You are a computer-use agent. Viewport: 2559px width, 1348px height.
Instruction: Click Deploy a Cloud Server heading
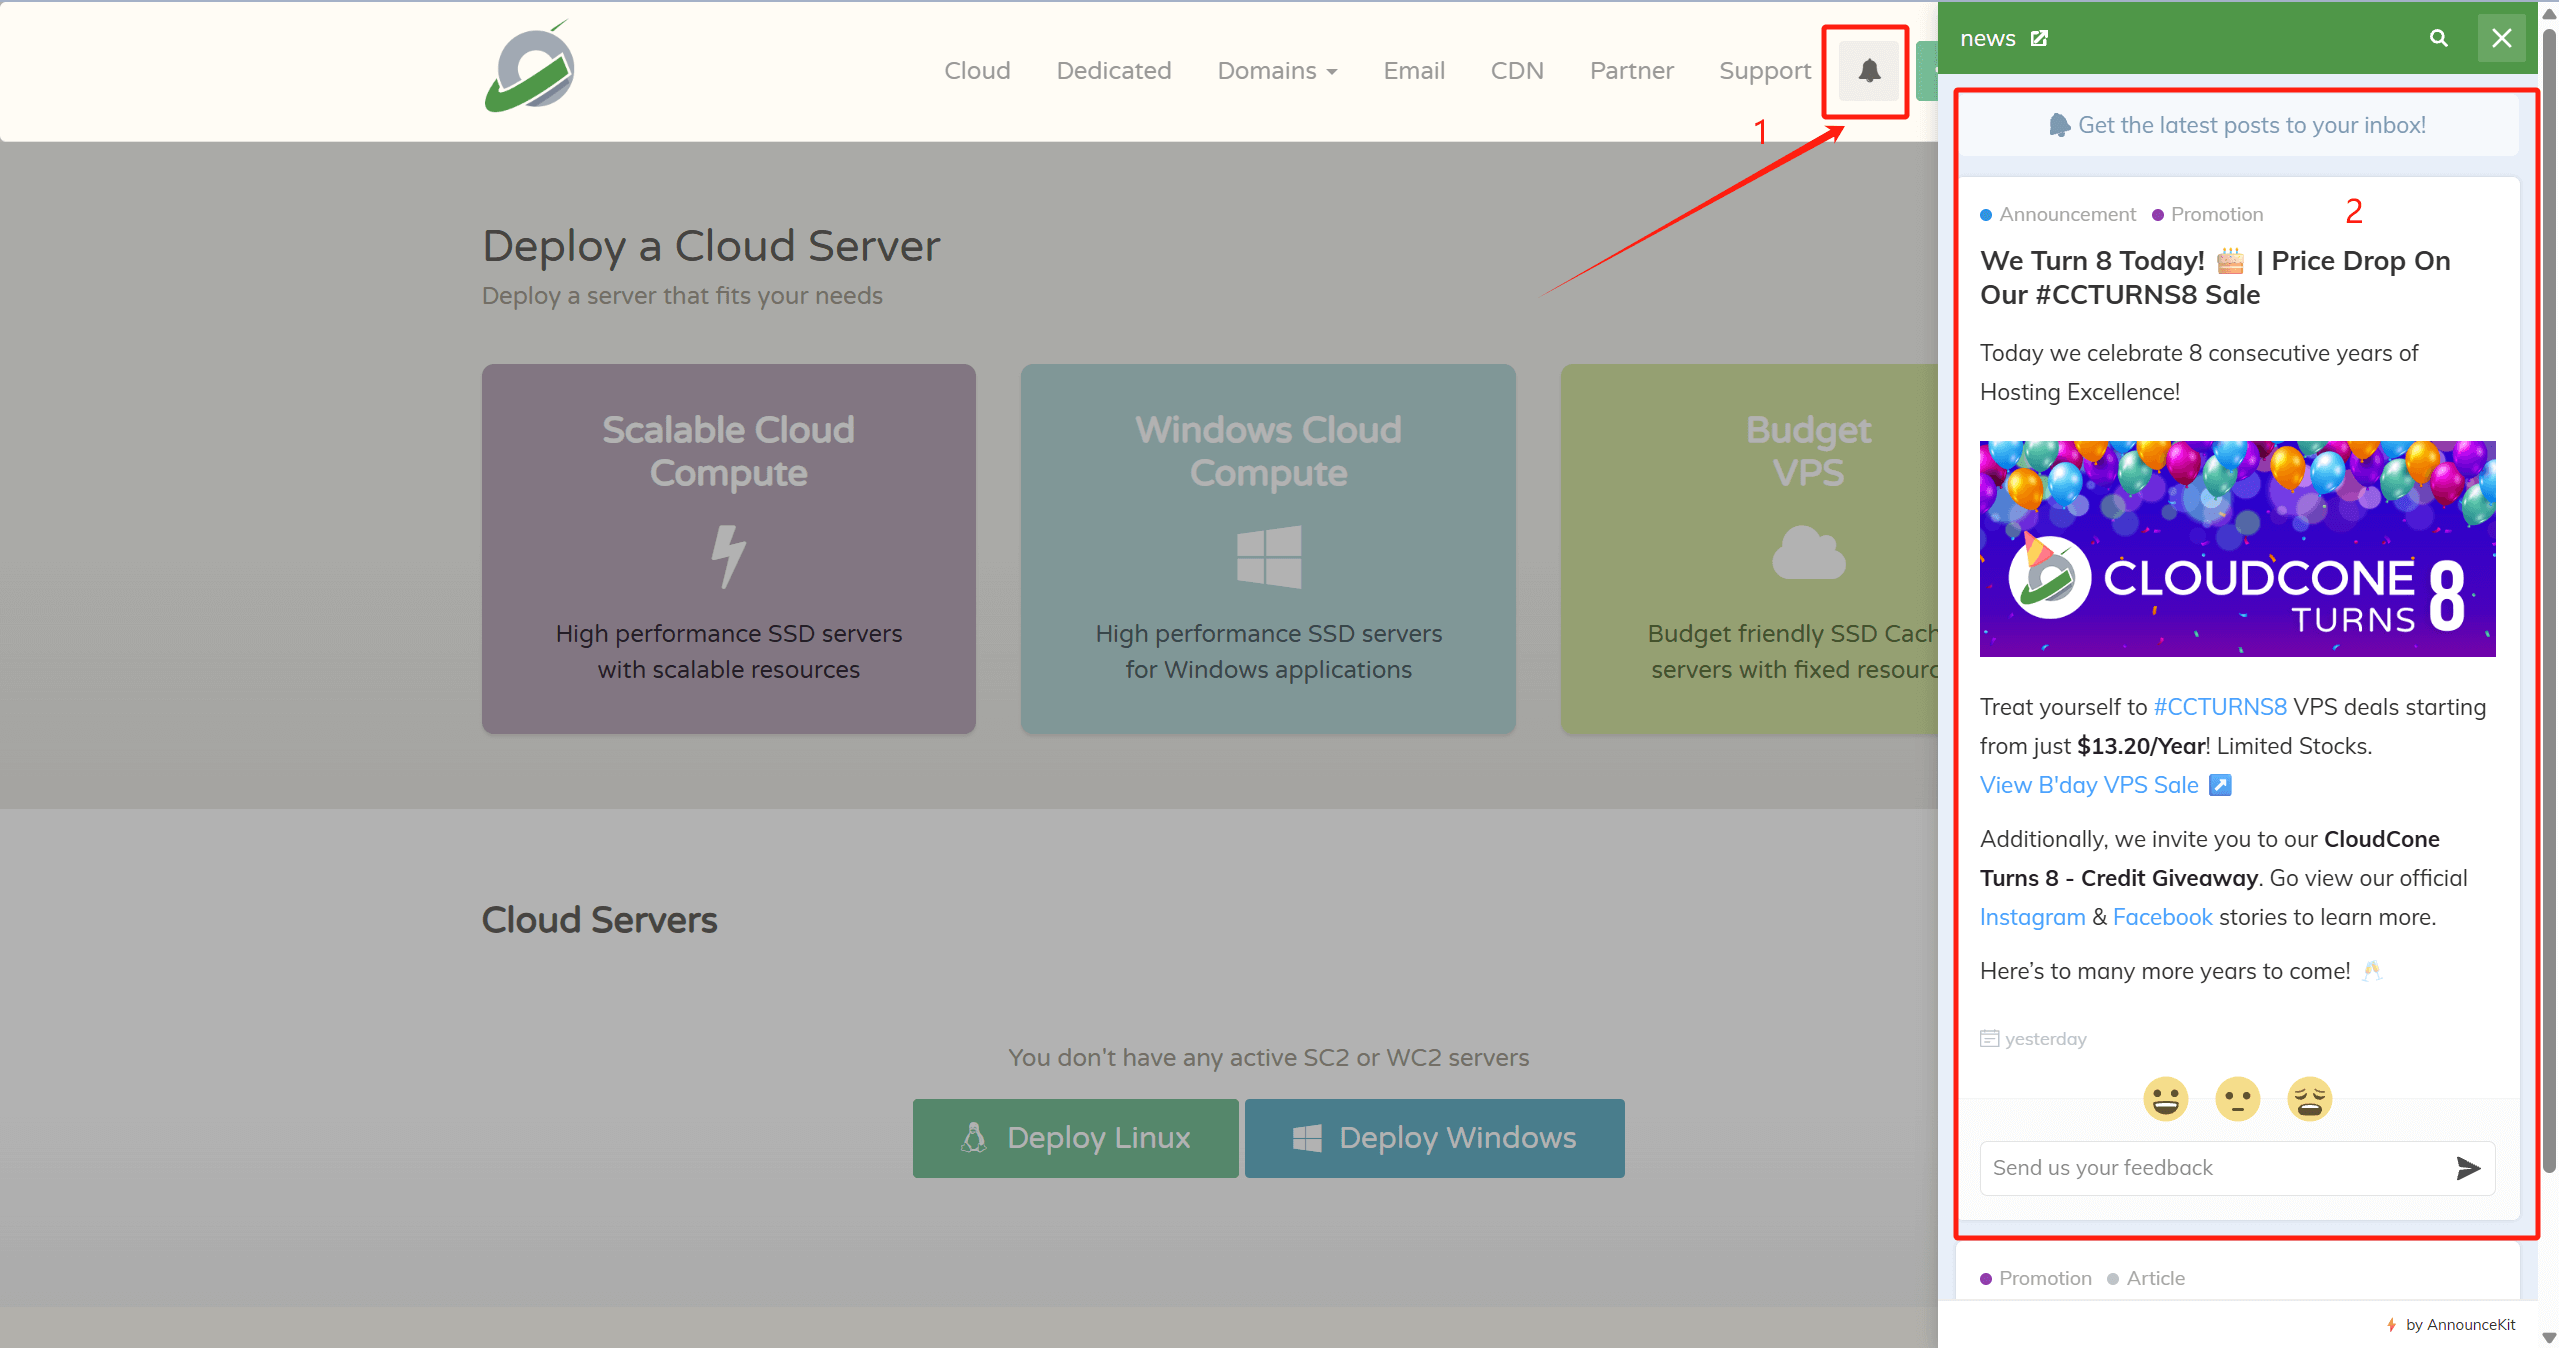pyautogui.click(x=711, y=245)
